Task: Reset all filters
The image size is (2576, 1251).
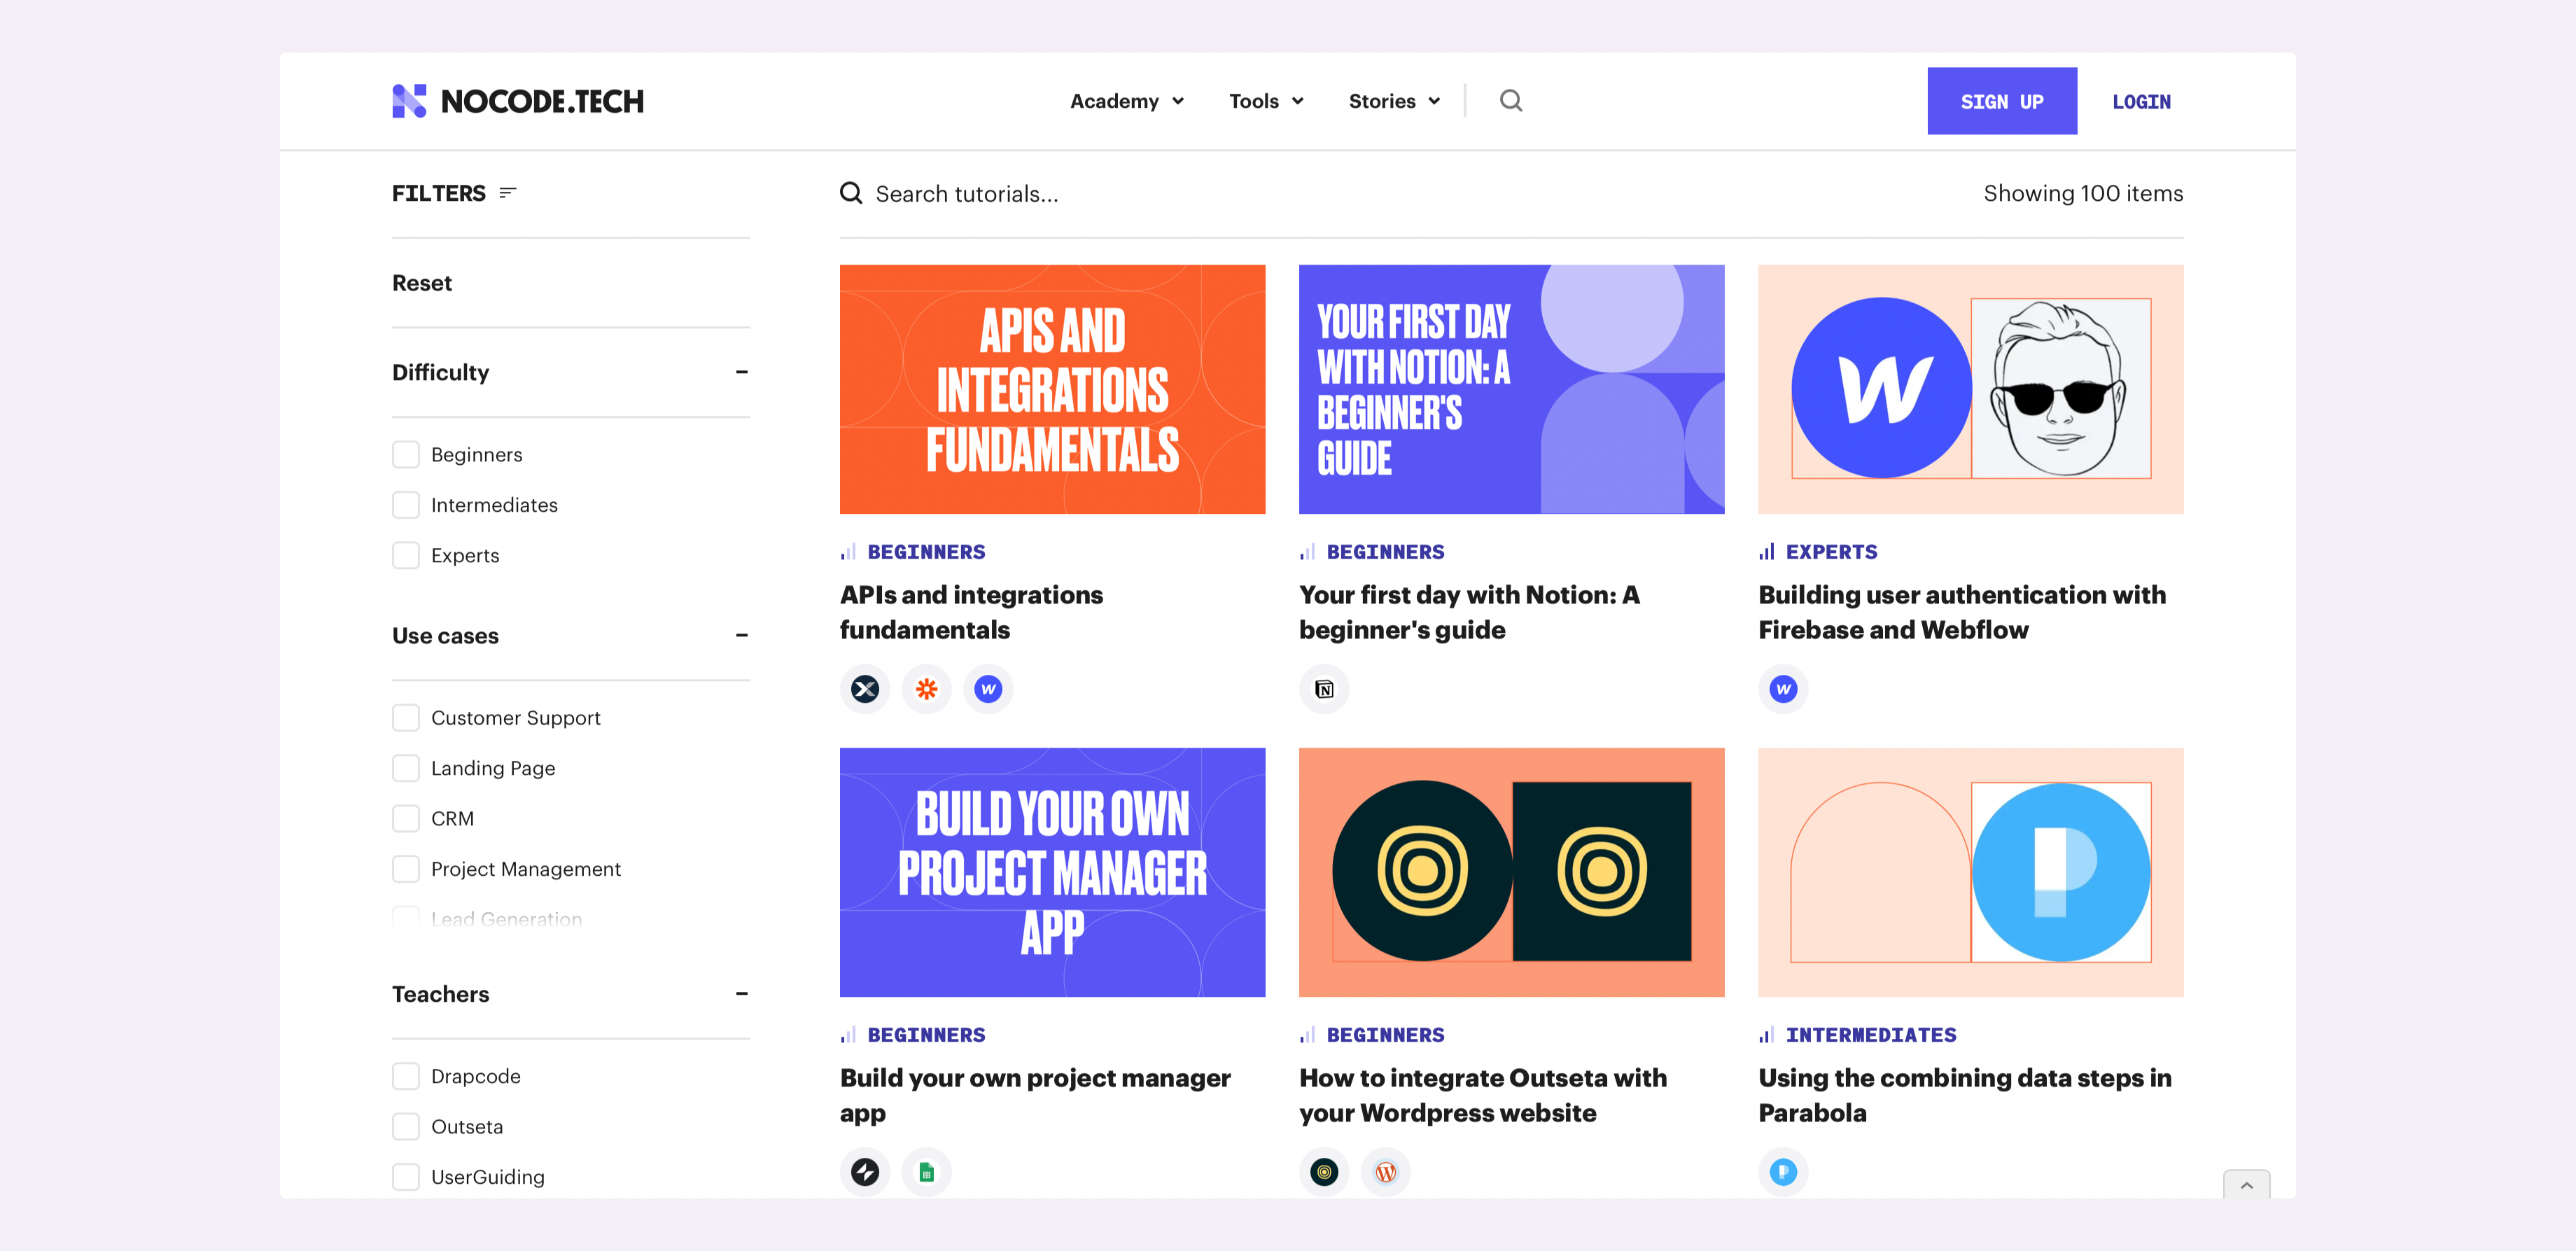Action: point(422,283)
